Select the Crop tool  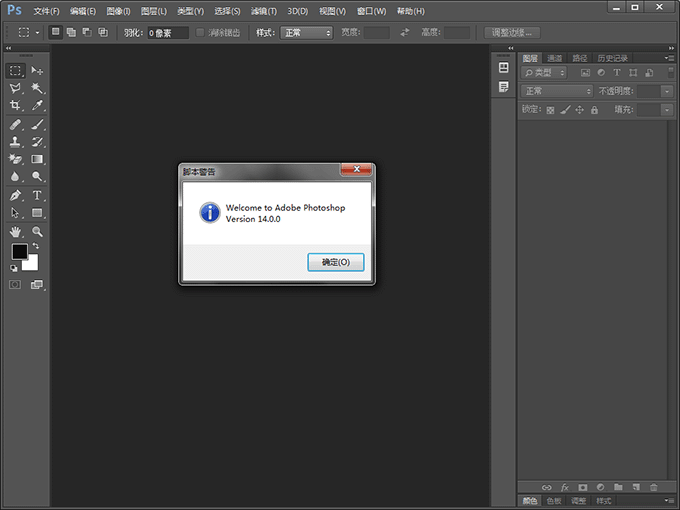pos(16,105)
